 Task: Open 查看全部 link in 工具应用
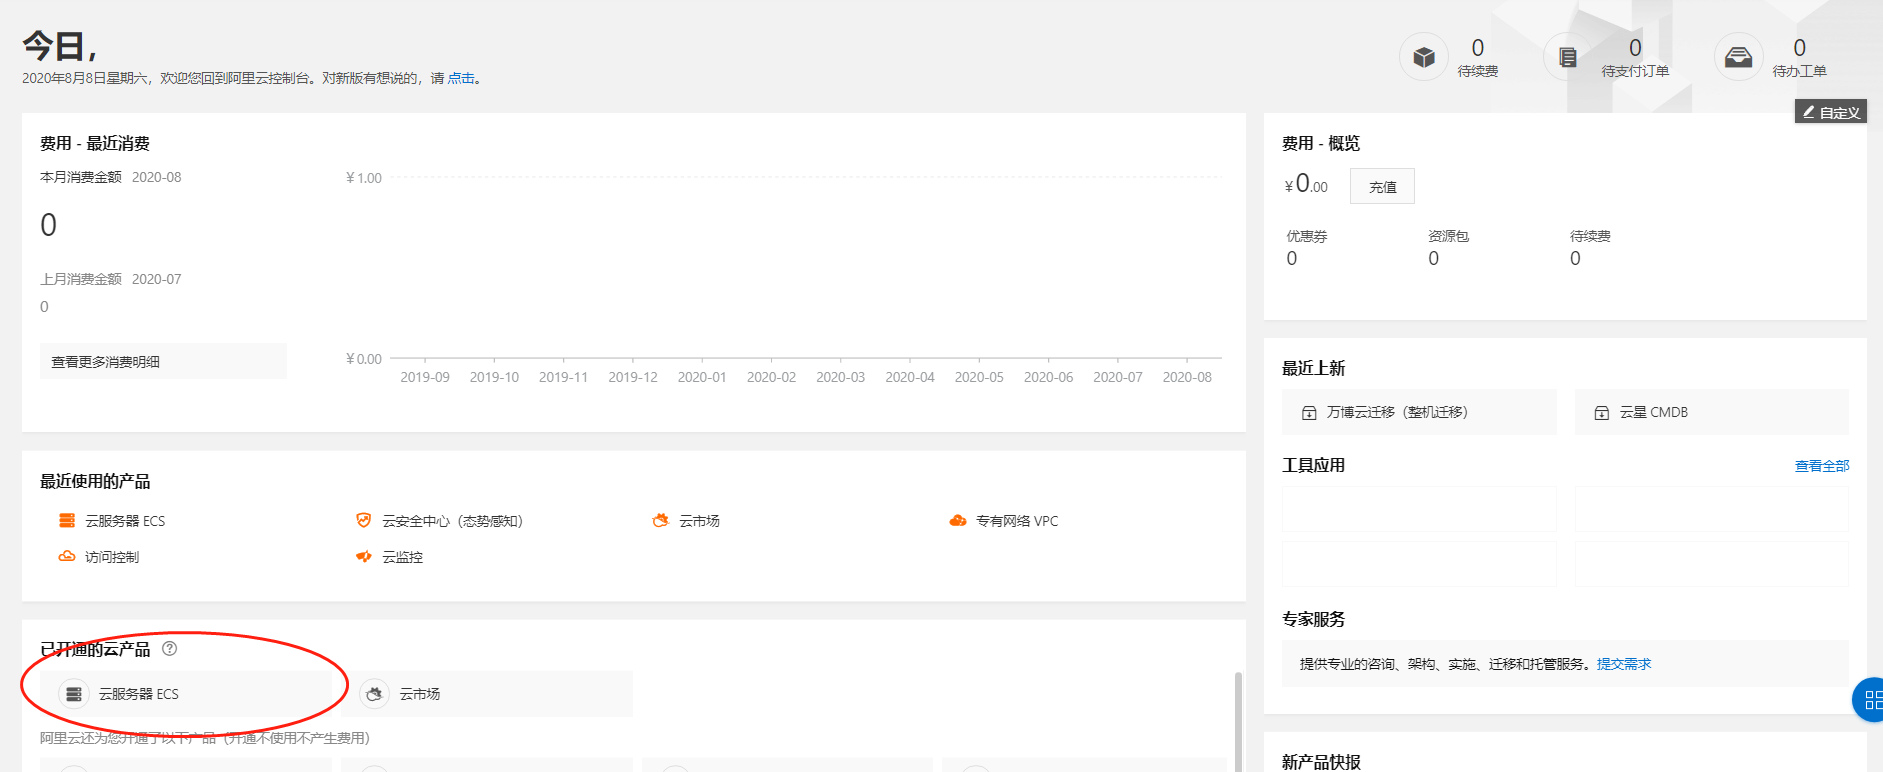(x=1822, y=465)
